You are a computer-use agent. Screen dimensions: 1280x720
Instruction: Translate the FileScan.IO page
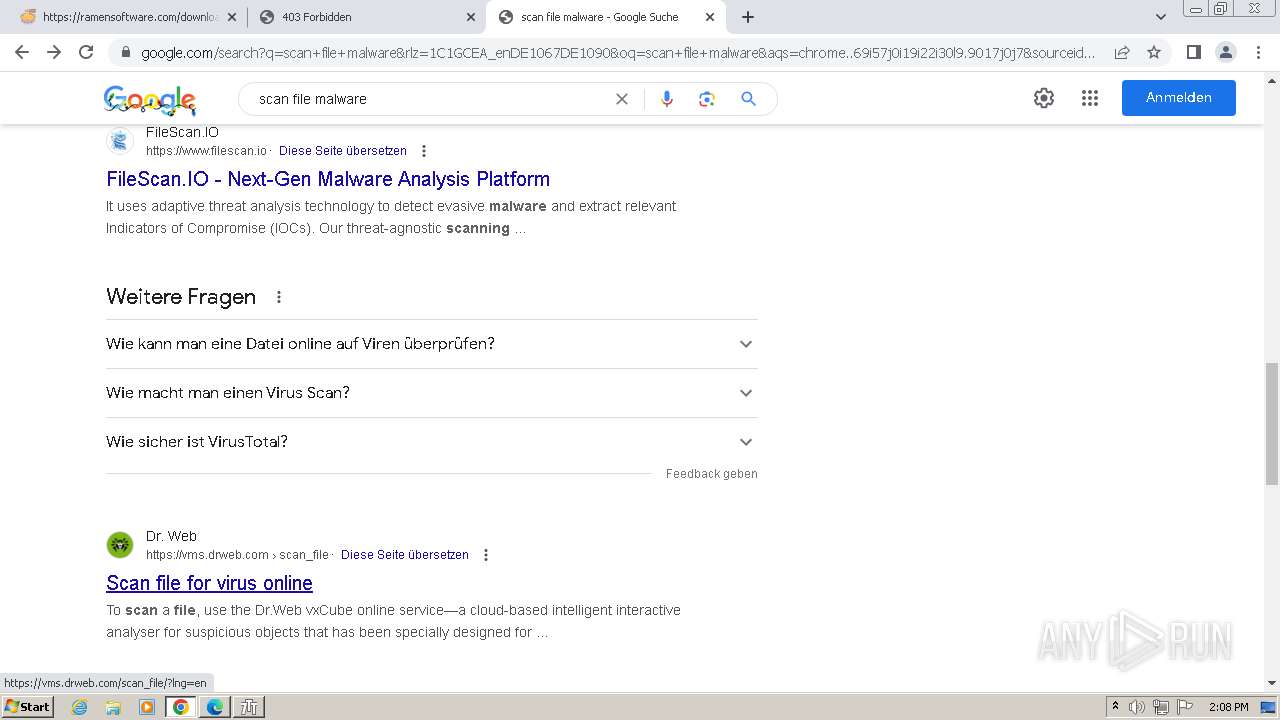click(x=343, y=151)
